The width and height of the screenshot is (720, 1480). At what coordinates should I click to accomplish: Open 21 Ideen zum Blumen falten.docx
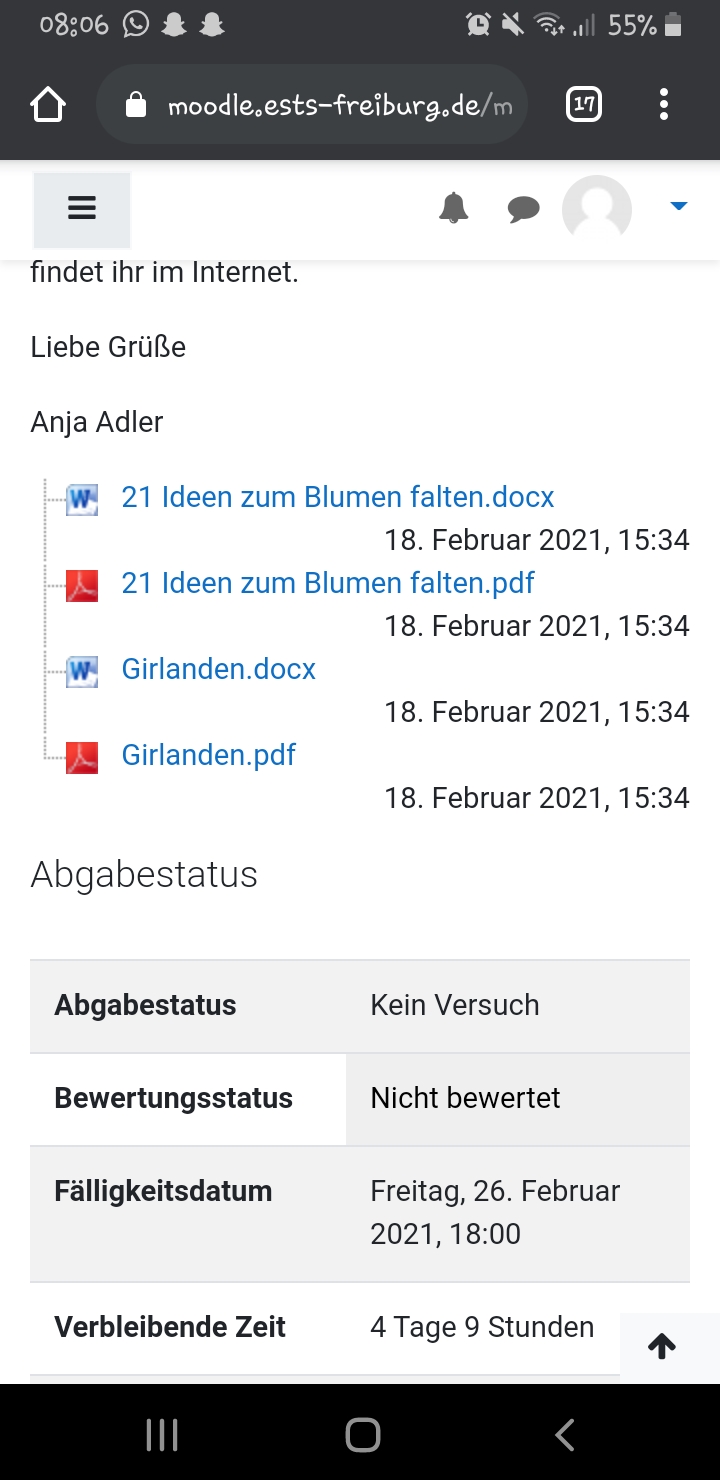(x=338, y=497)
